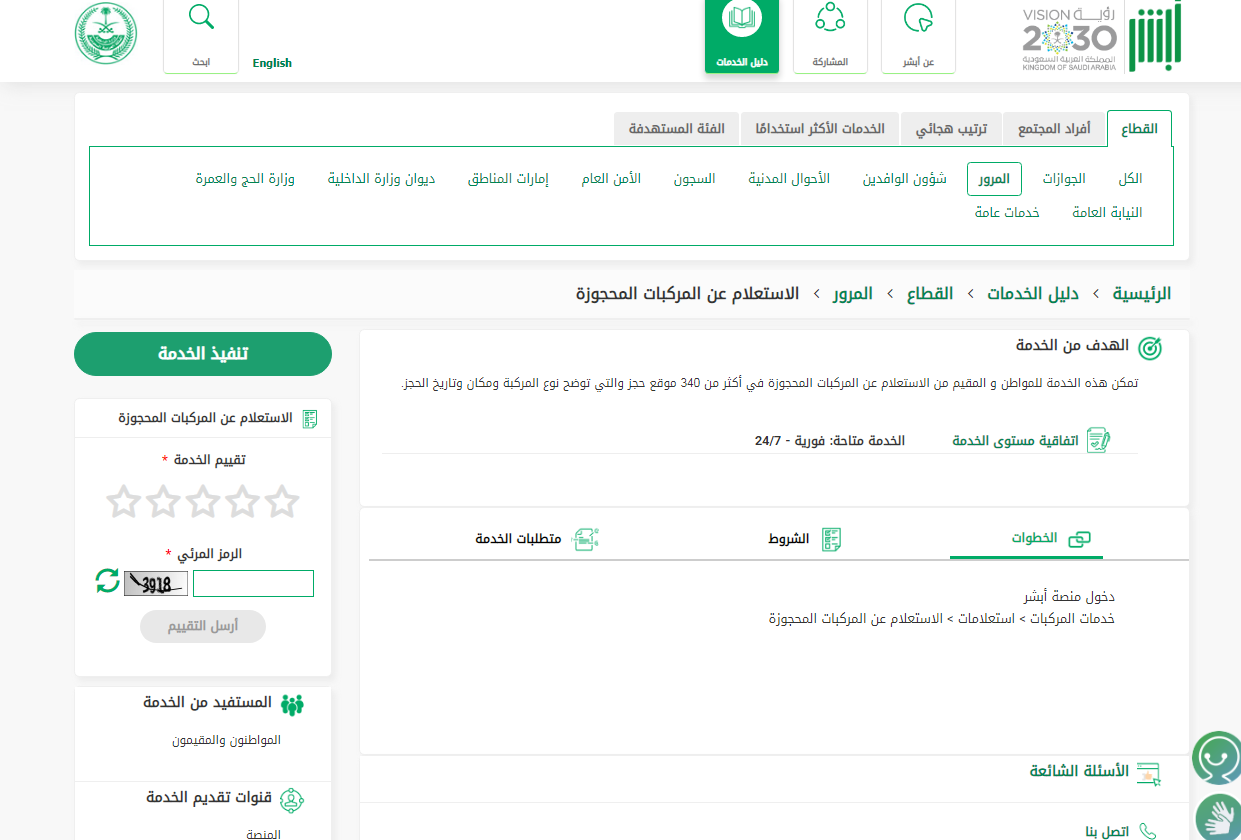Filter by شؤون الوافدين sector
The height and width of the screenshot is (840, 1241).
905,179
